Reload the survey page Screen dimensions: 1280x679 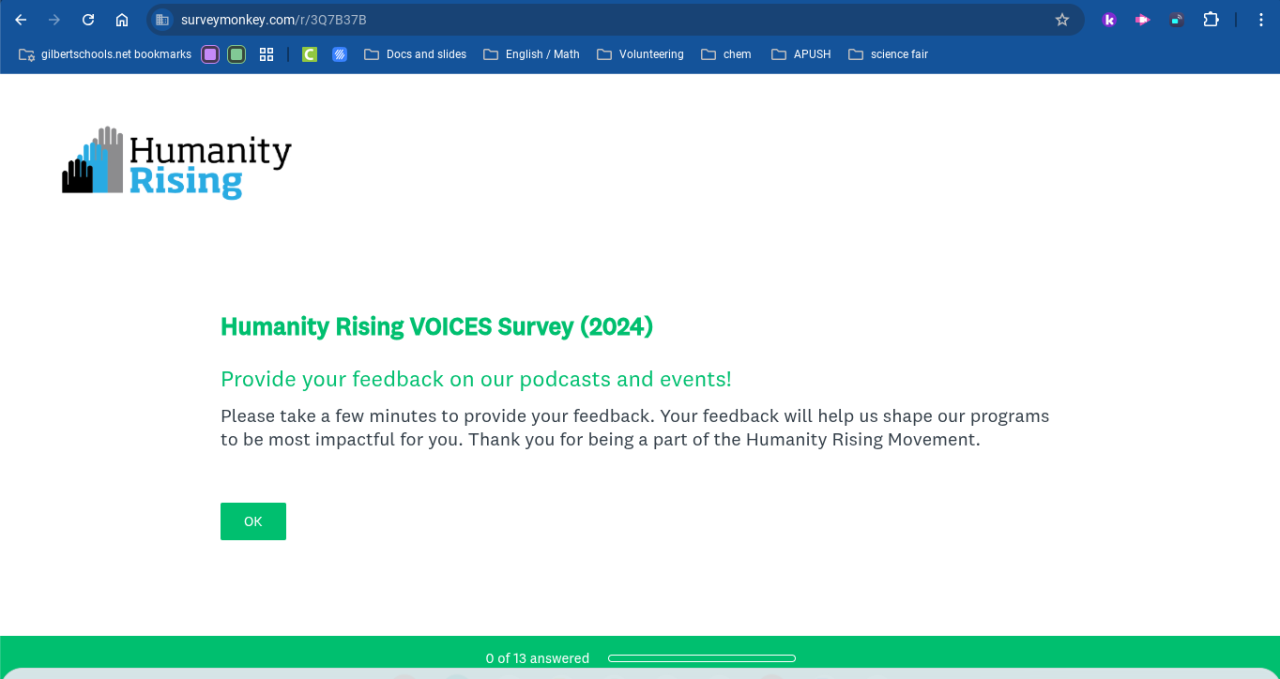point(88,20)
